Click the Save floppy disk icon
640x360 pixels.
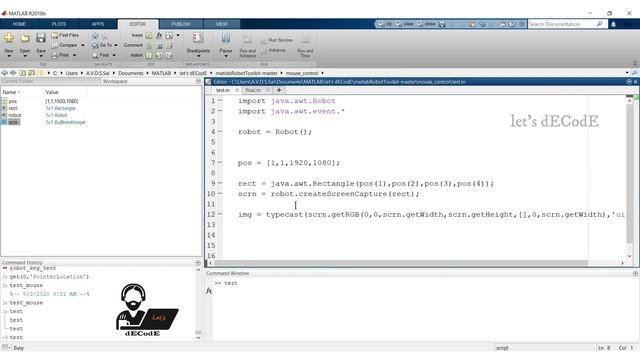(41, 38)
